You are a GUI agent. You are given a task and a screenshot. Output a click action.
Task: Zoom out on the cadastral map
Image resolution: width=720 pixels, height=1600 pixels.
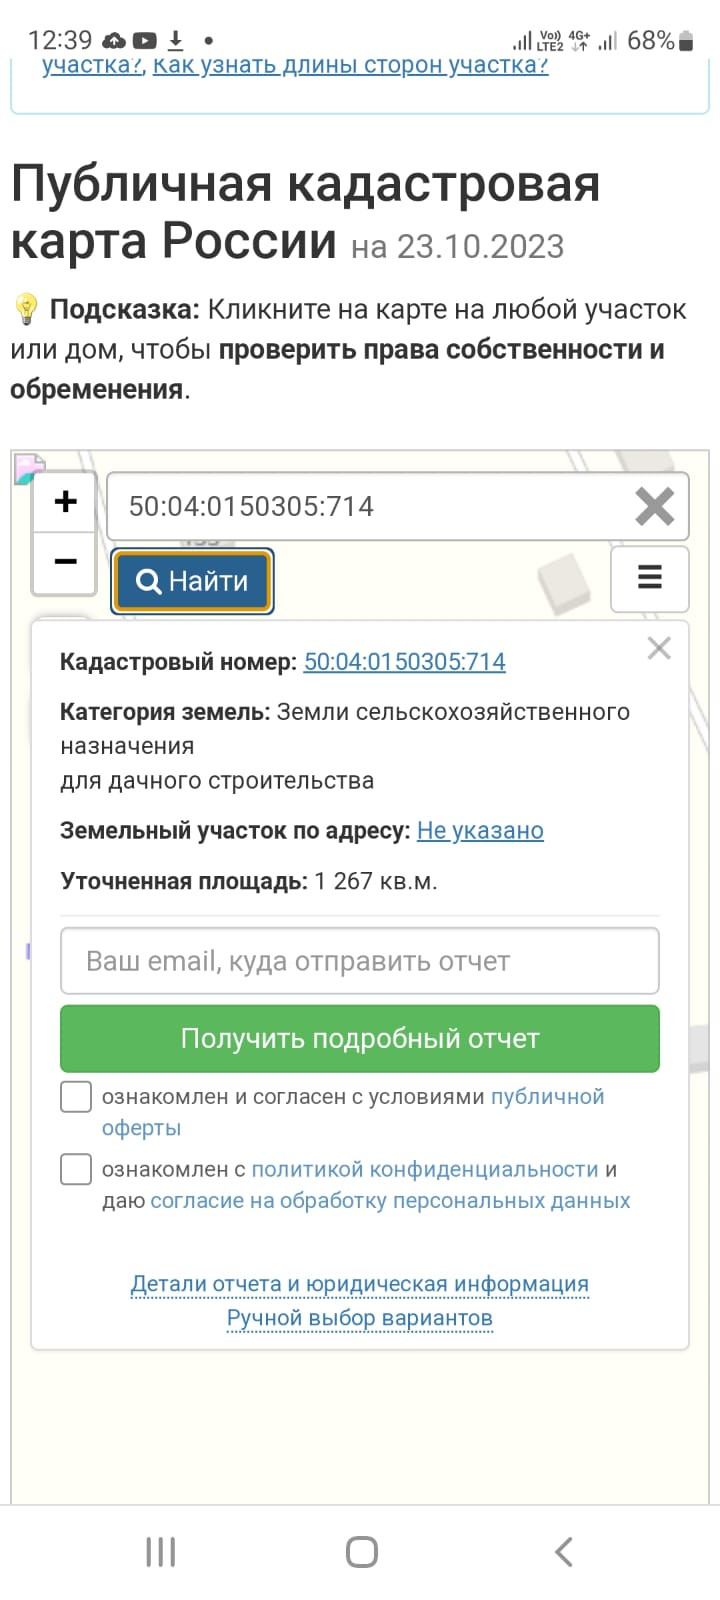point(65,562)
